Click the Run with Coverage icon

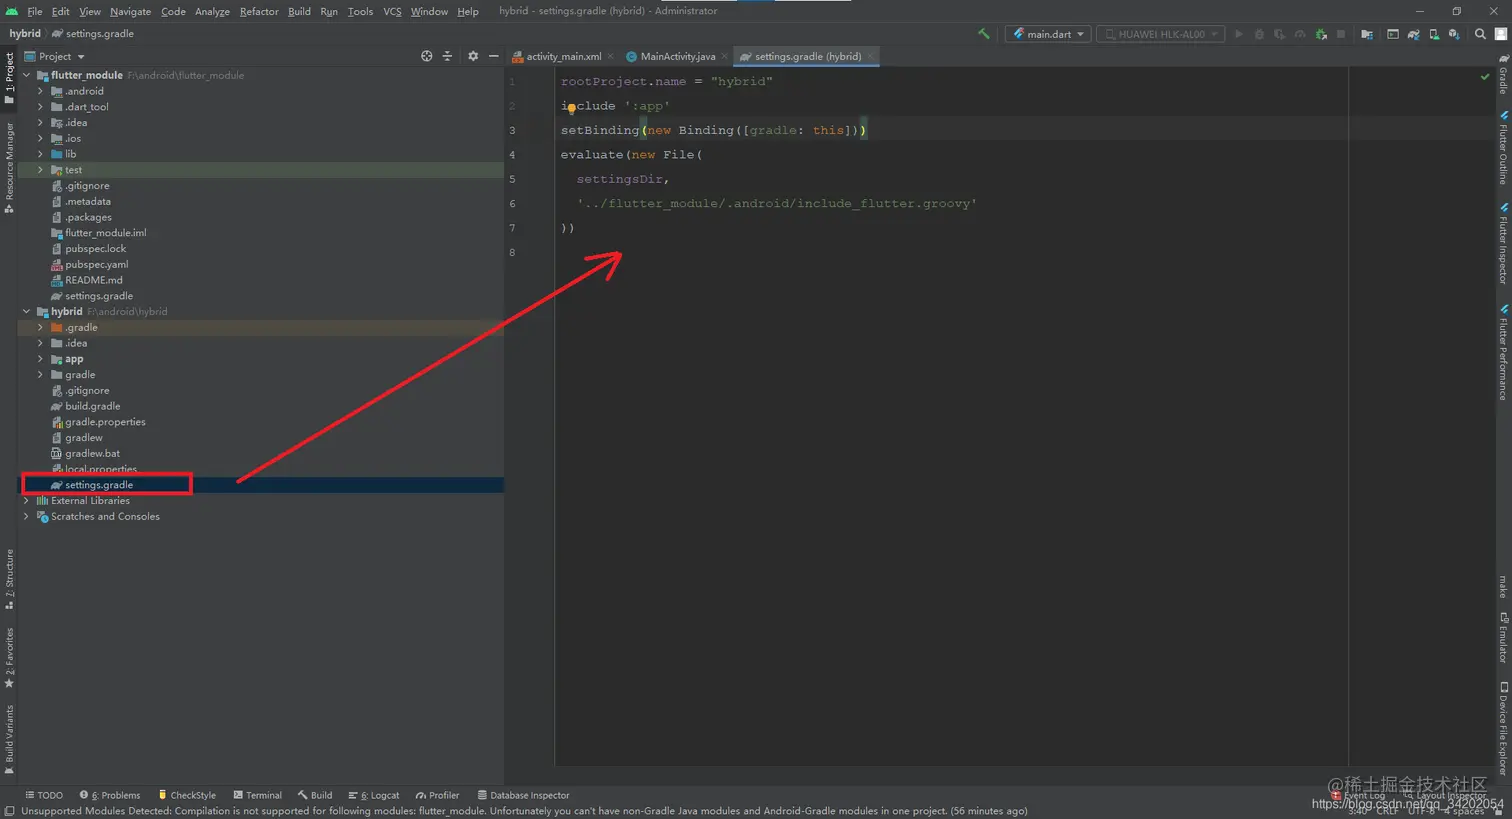click(1279, 34)
